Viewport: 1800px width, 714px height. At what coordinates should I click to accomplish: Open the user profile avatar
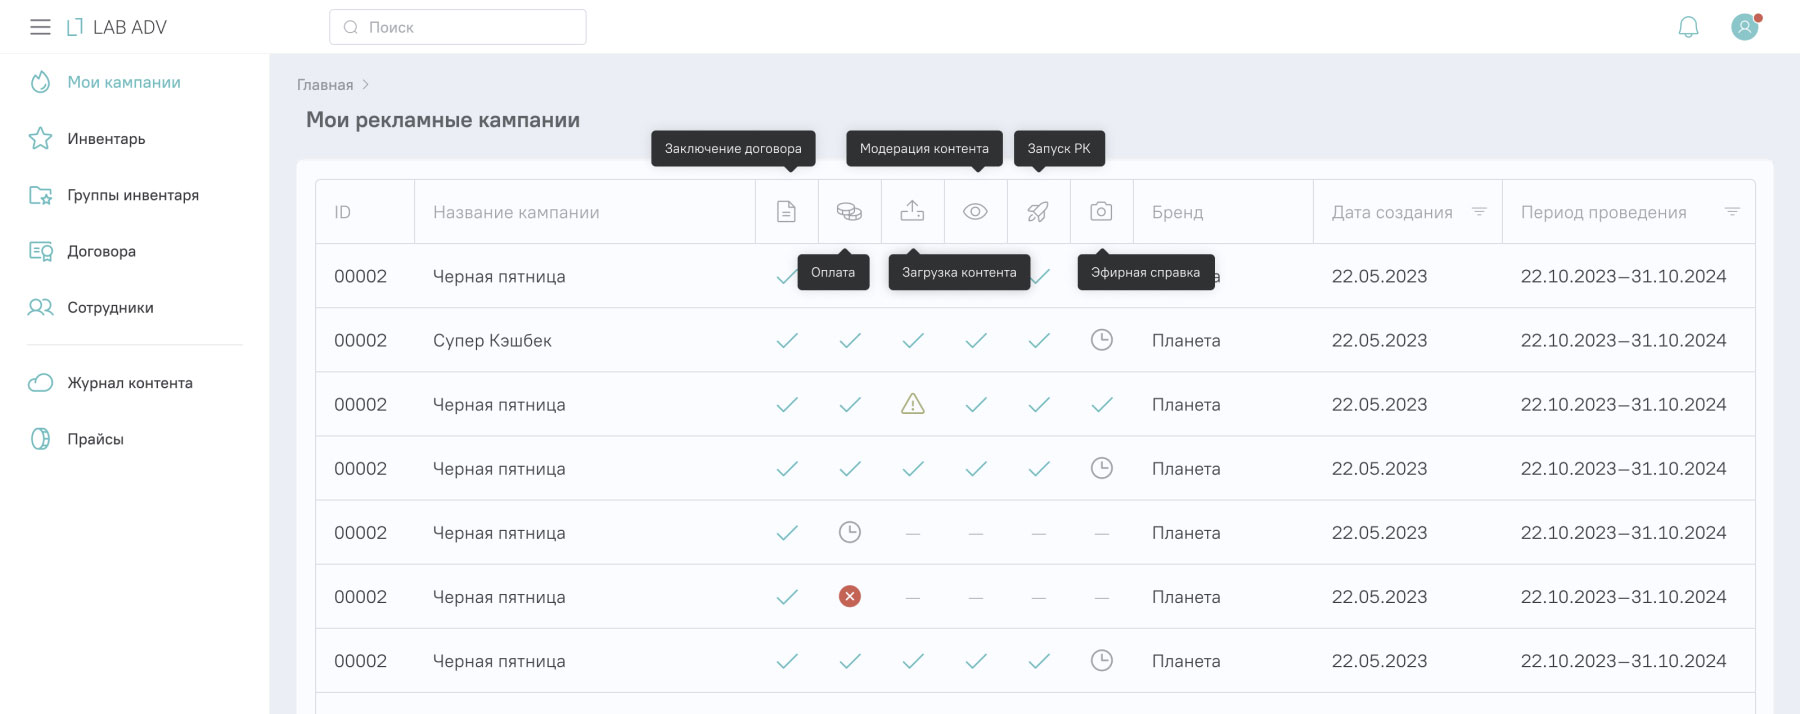[1745, 27]
